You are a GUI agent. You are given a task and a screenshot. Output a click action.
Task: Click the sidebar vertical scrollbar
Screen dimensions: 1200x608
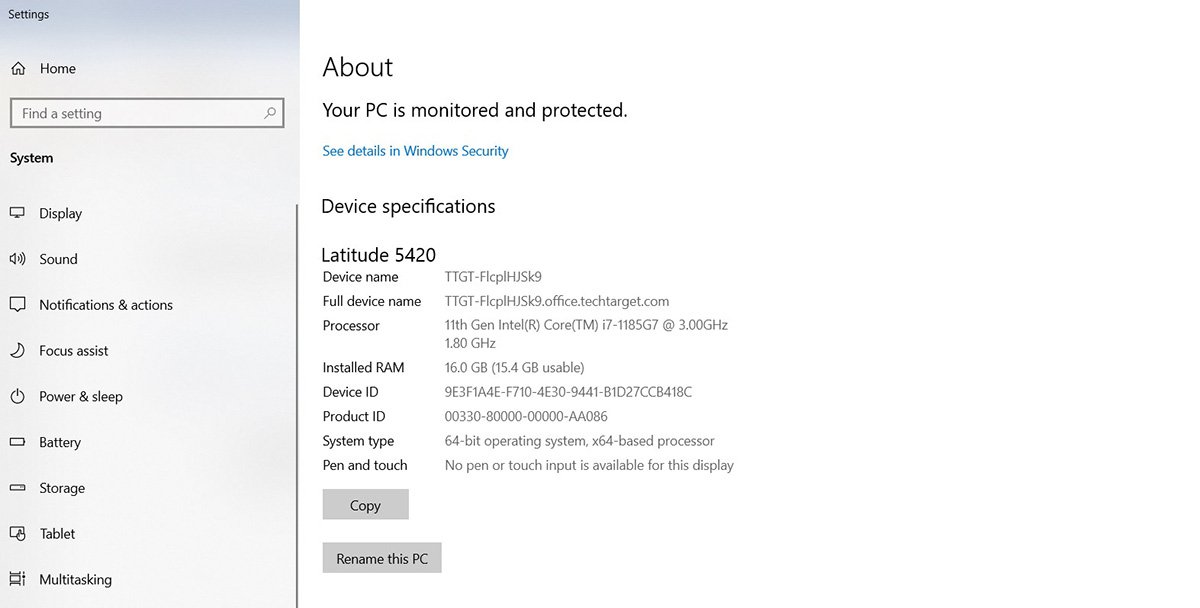point(297,400)
